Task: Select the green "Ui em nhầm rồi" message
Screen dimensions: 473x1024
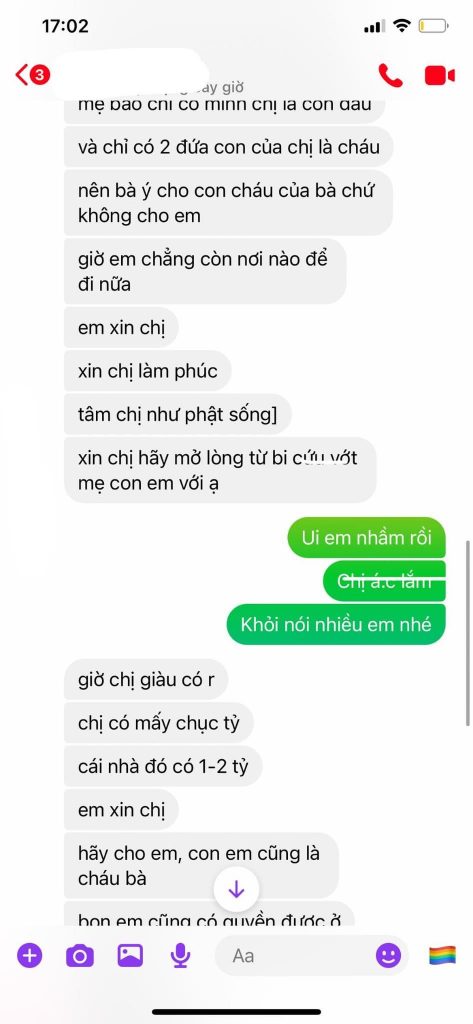Action: pos(366,537)
